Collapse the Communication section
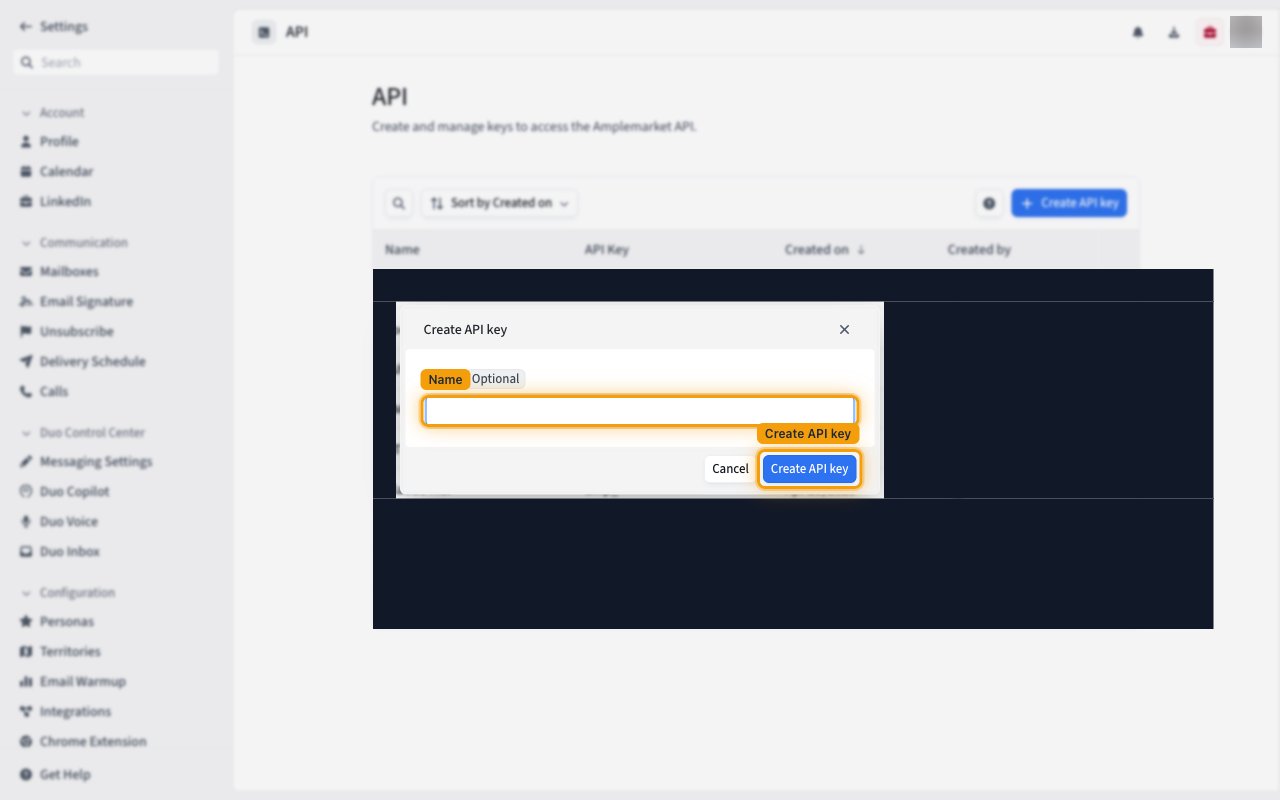This screenshot has height=800, width=1280. coord(26,243)
